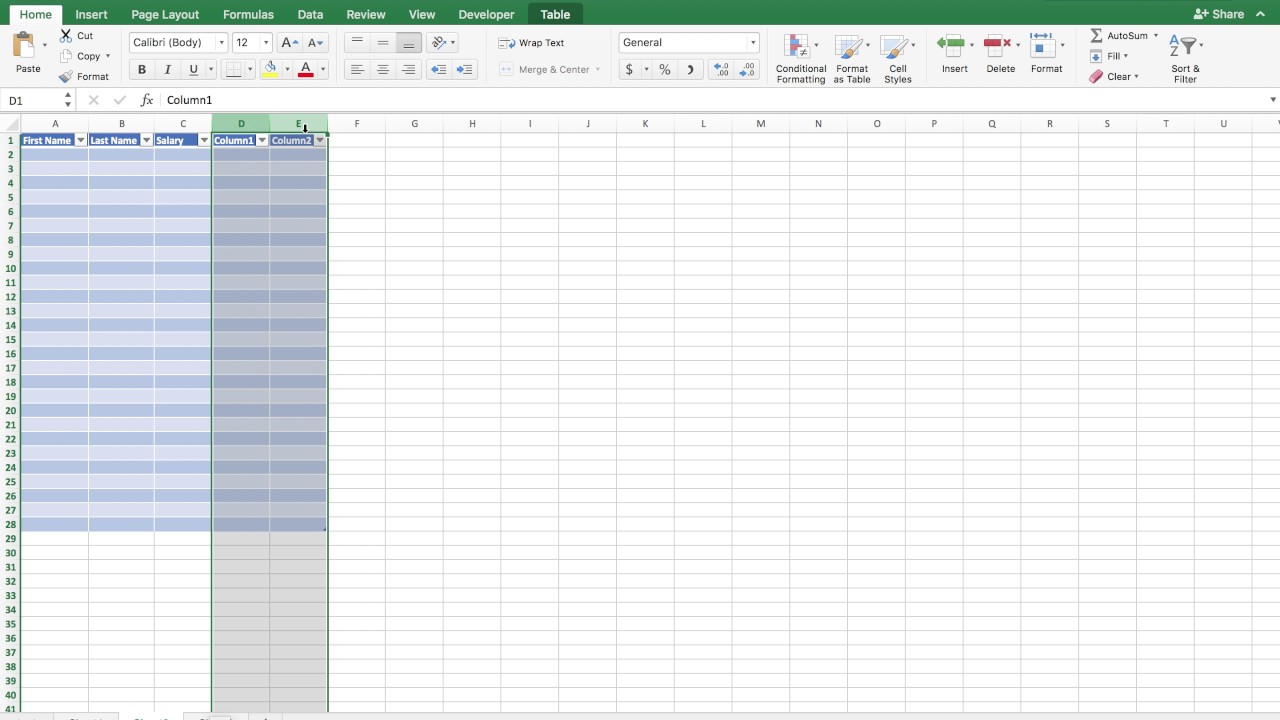
Task: Apply the cell borders icon
Action: pos(234,70)
